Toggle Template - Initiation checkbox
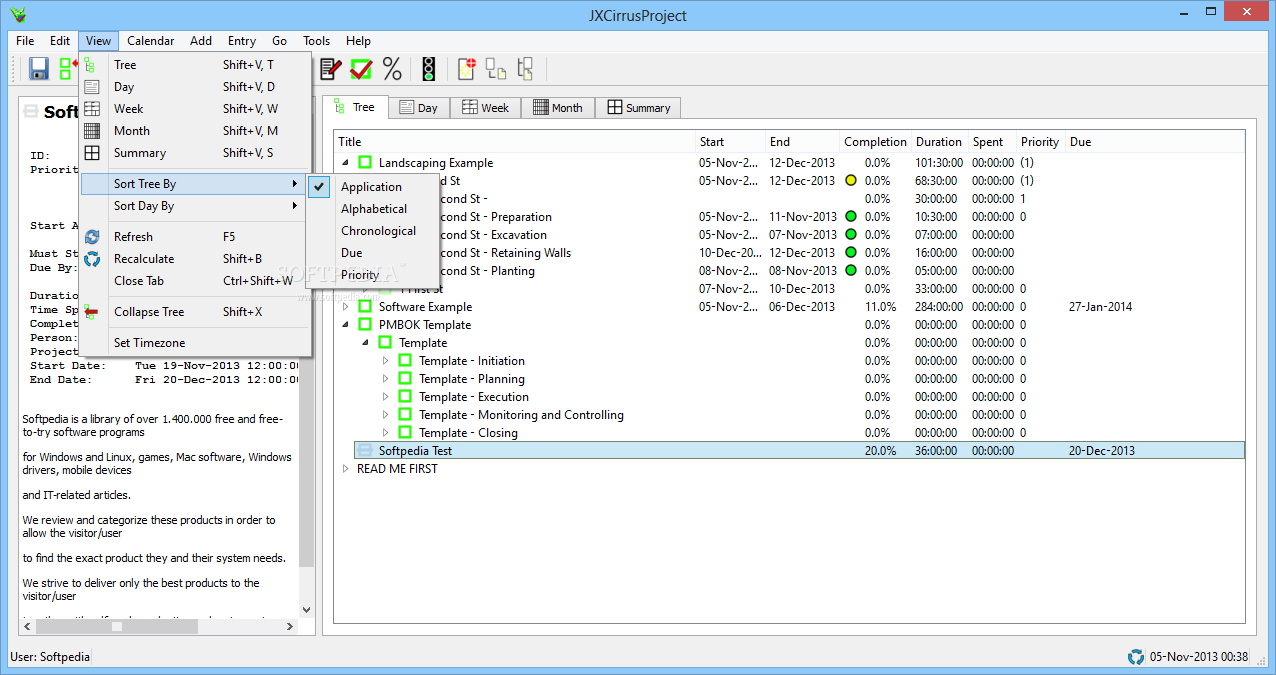Image resolution: width=1276 pixels, height=675 pixels. click(x=405, y=361)
